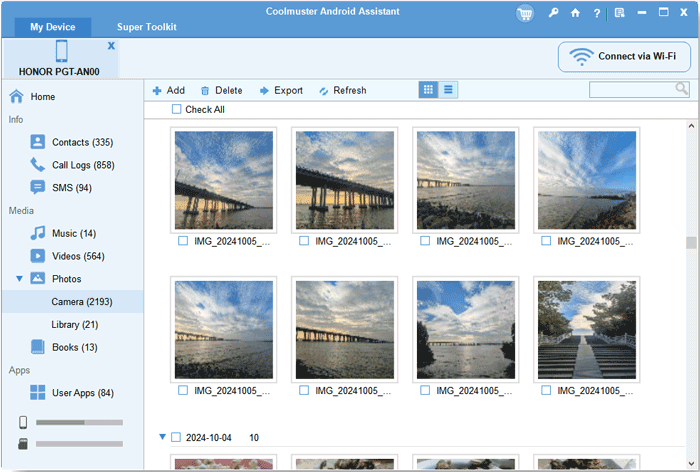This screenshot has height=472, width=700.
Task: Switch to My Device tab
Action: click(51, 27)
